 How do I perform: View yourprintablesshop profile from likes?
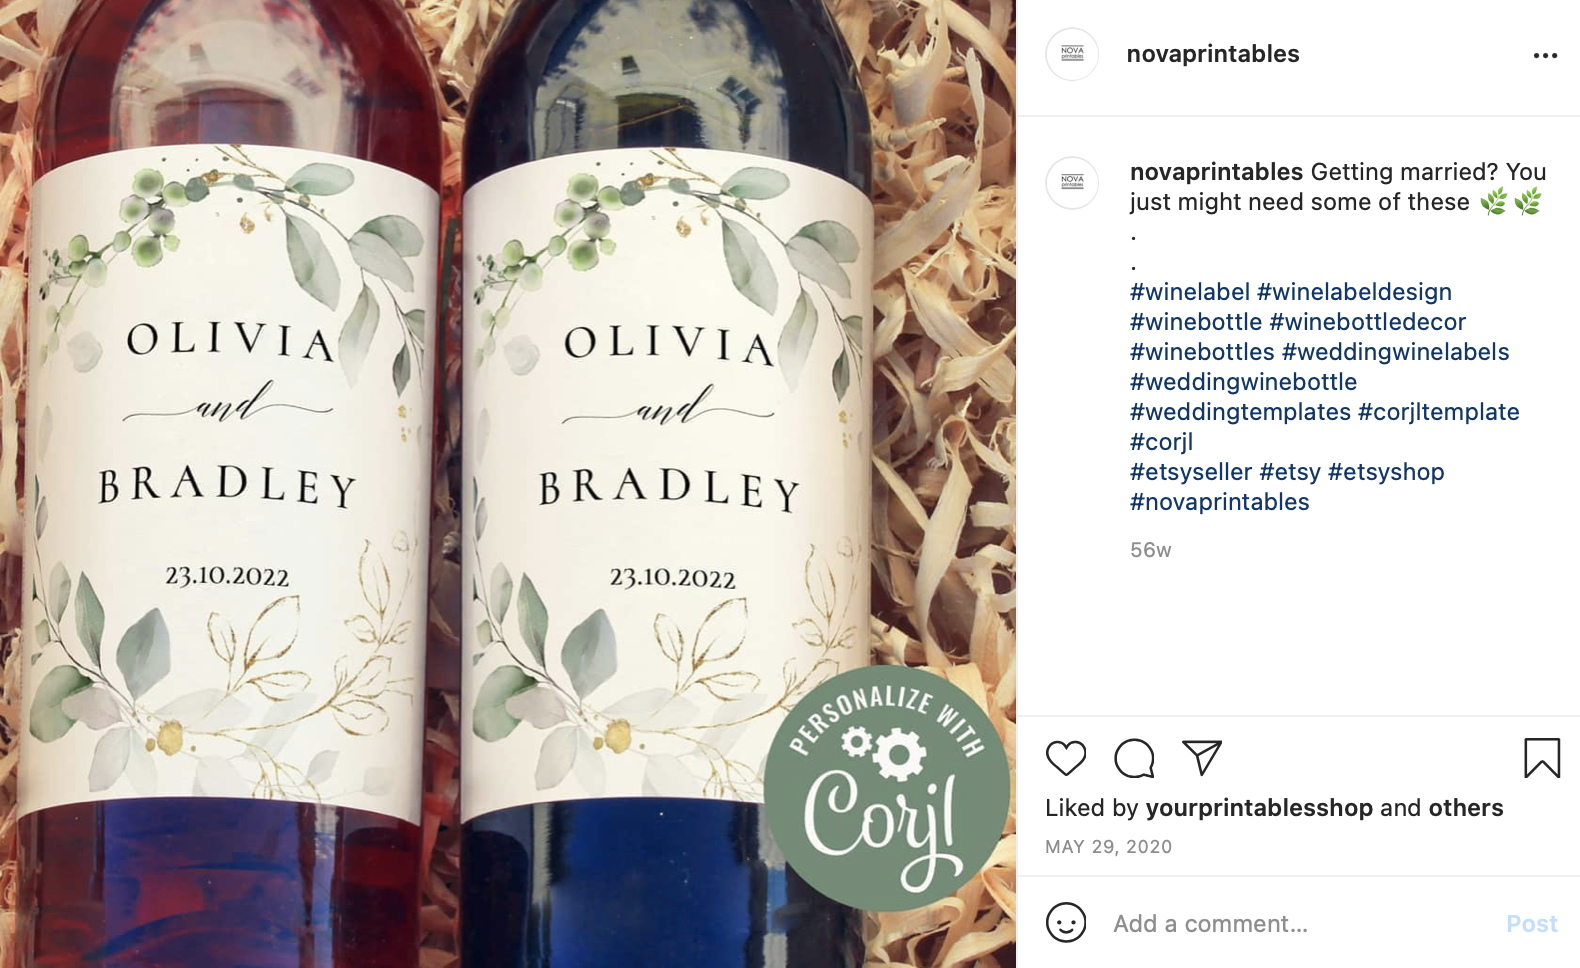coord(1259,808)
